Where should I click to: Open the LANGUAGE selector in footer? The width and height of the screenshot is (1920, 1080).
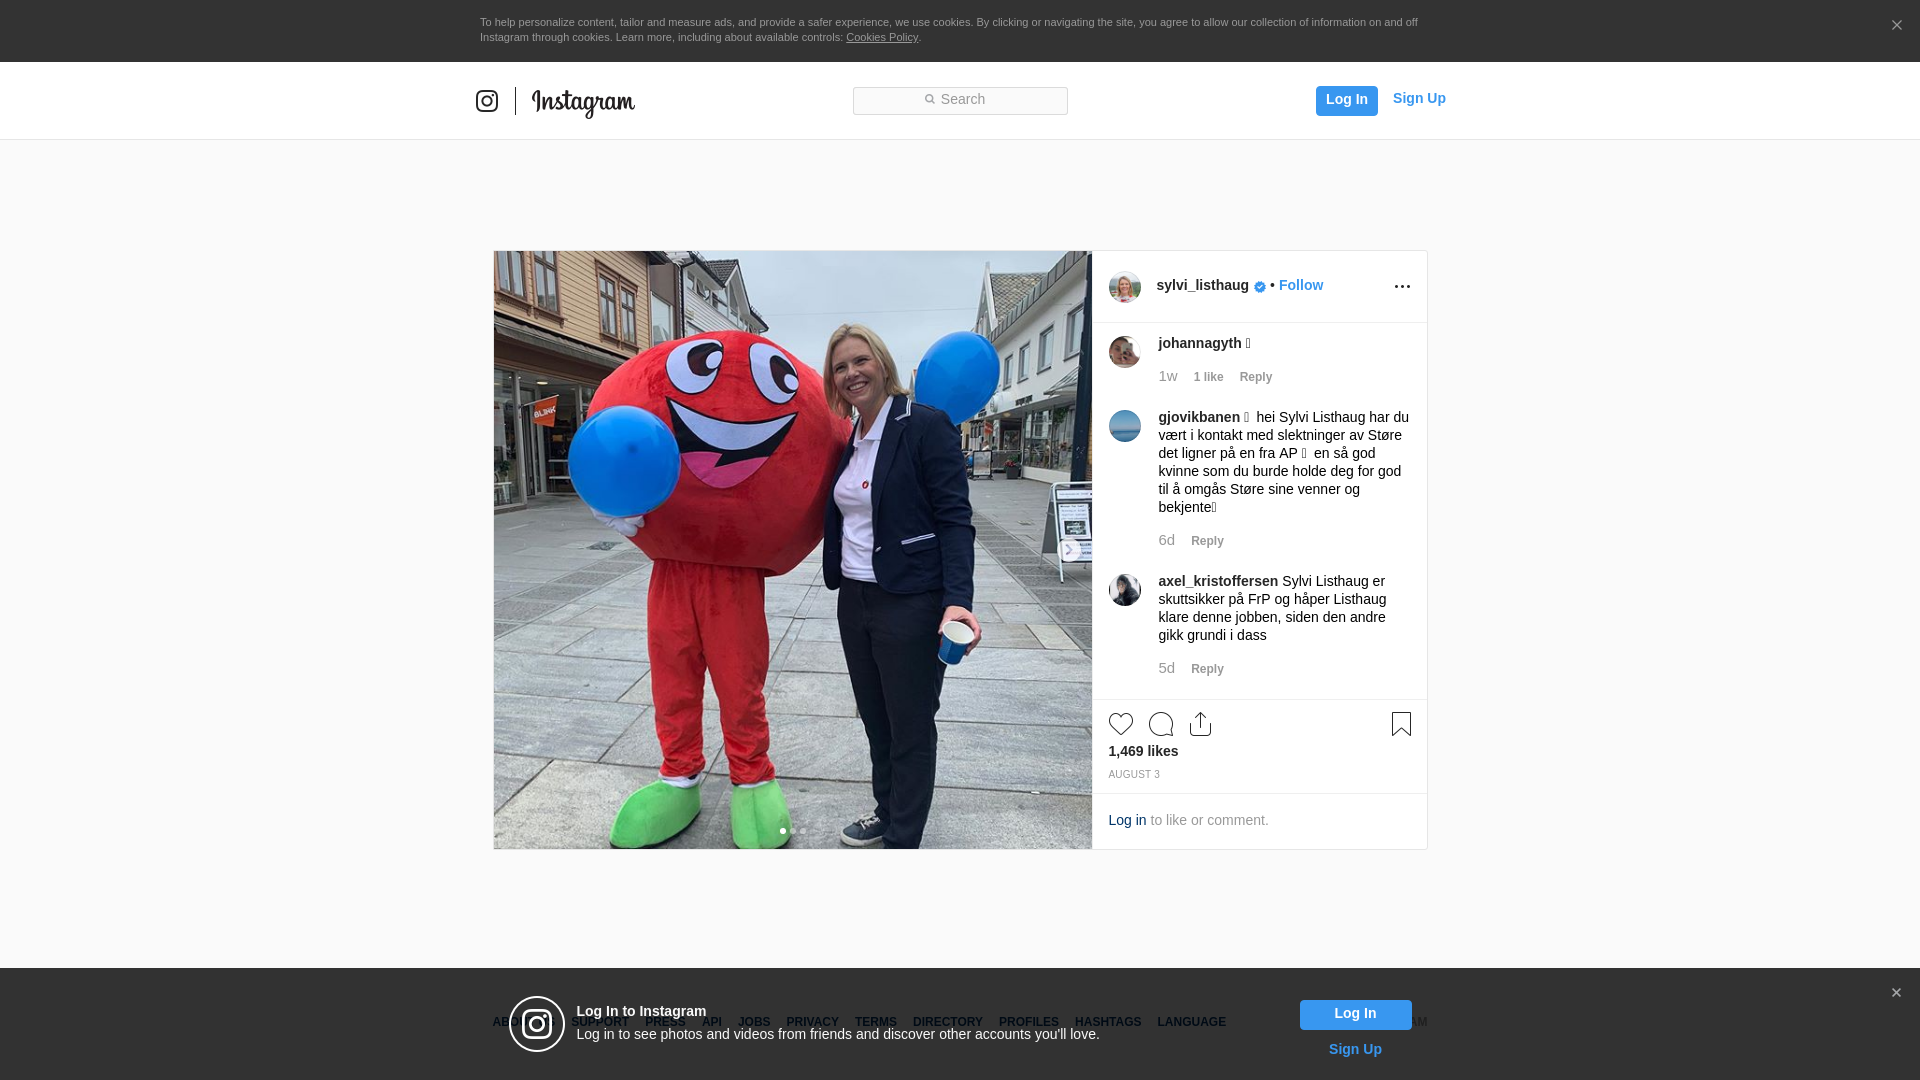[1191, 1022]
